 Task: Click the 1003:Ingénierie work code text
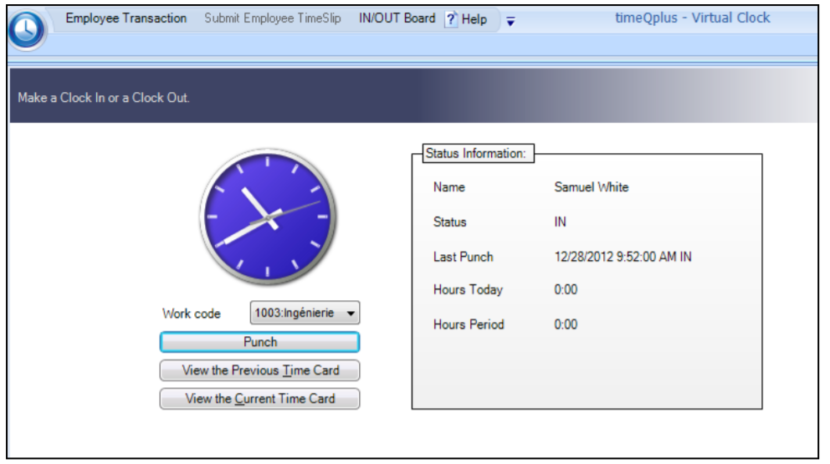(296, 313)
